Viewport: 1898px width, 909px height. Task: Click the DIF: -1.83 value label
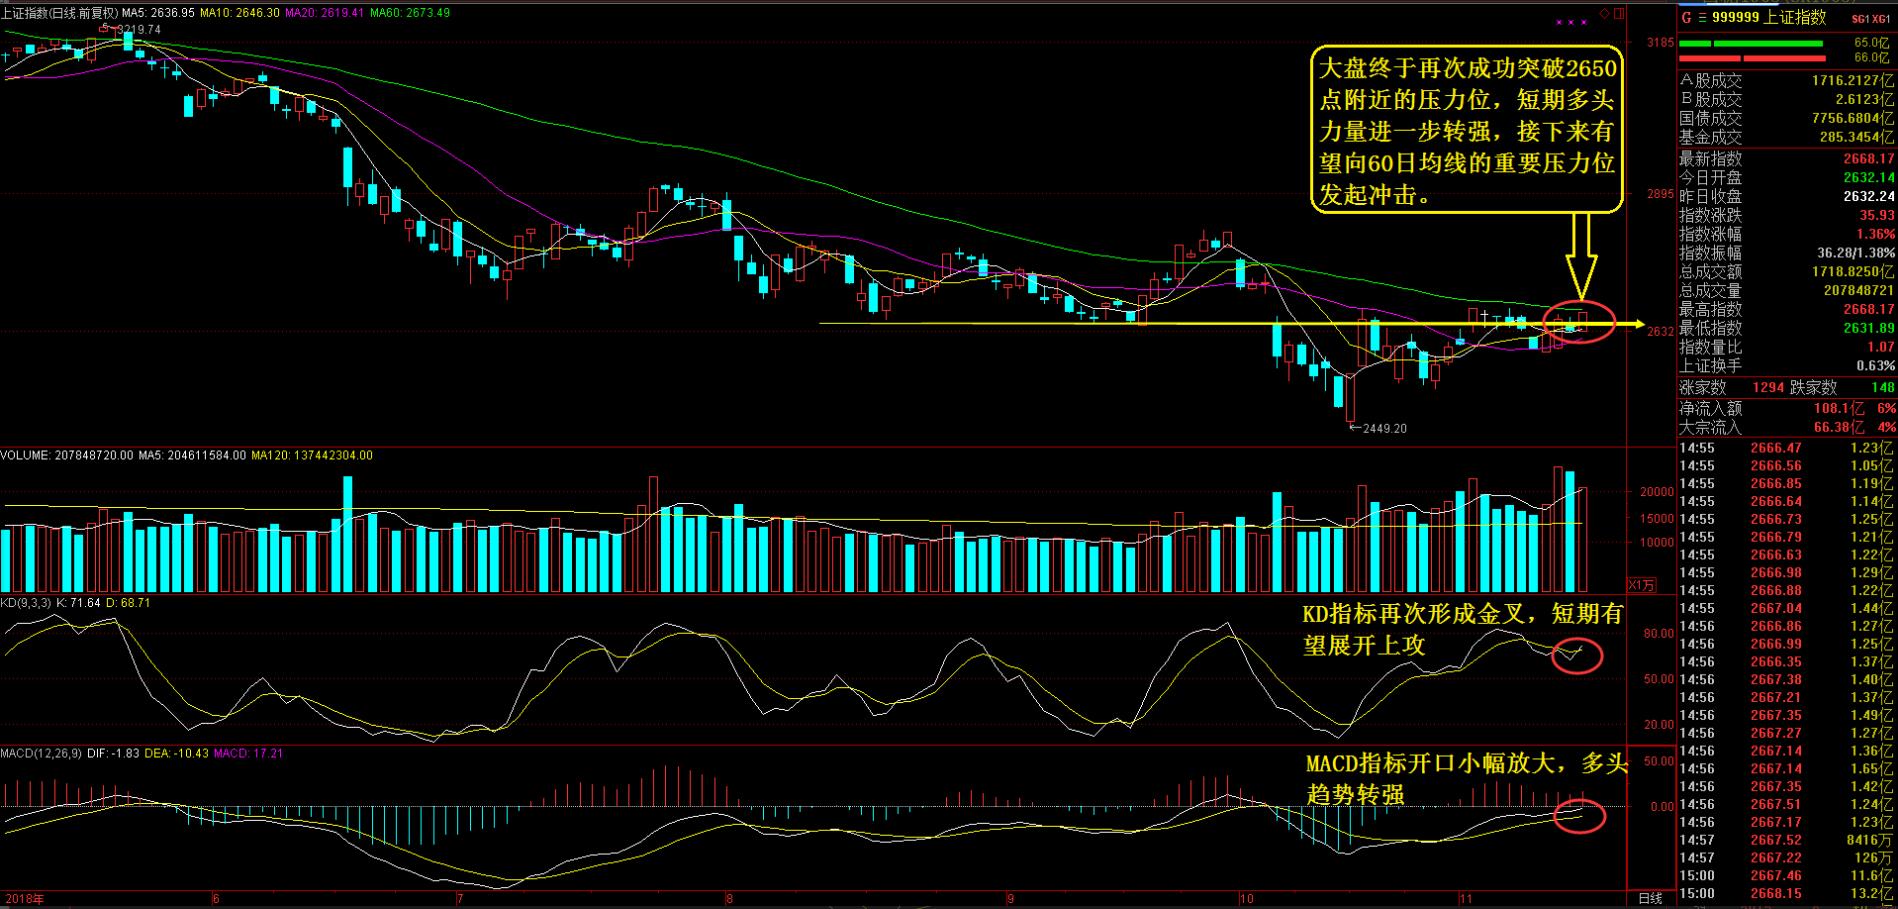click(111, 753)
